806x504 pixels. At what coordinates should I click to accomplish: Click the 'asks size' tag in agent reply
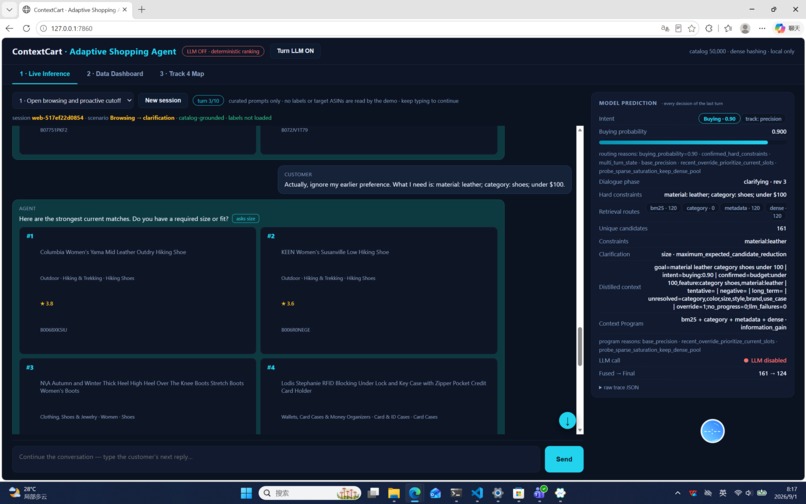click(245, 219)
